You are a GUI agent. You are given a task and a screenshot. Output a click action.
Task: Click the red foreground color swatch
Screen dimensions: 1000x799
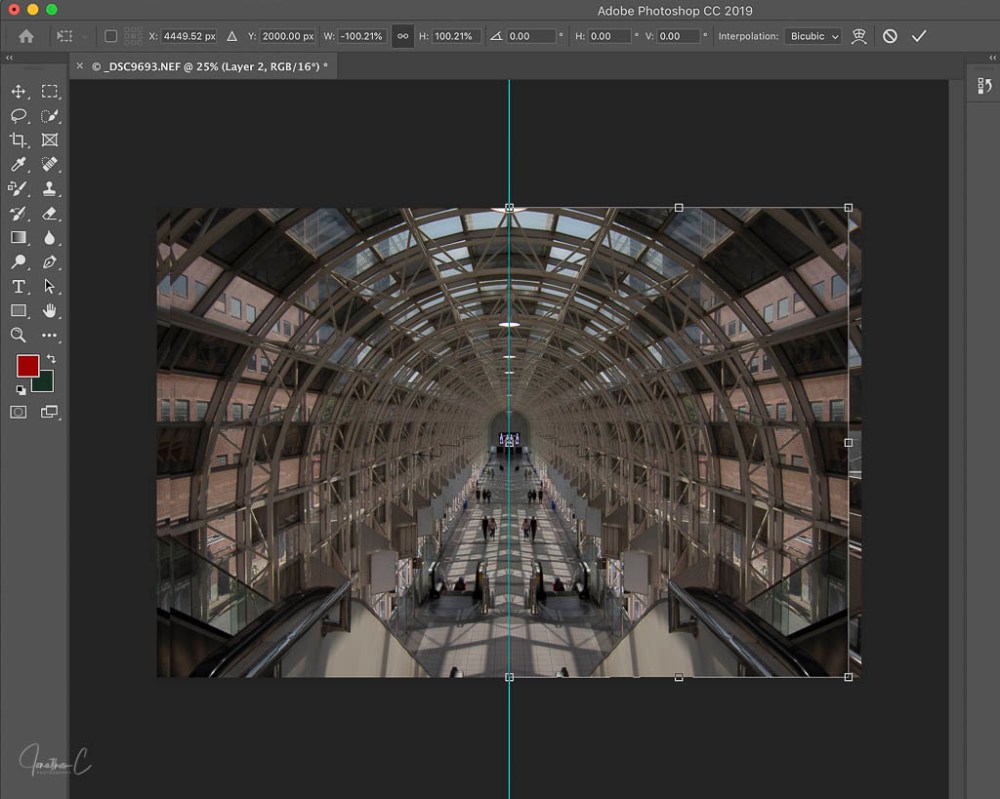click(x=27, y=366)
